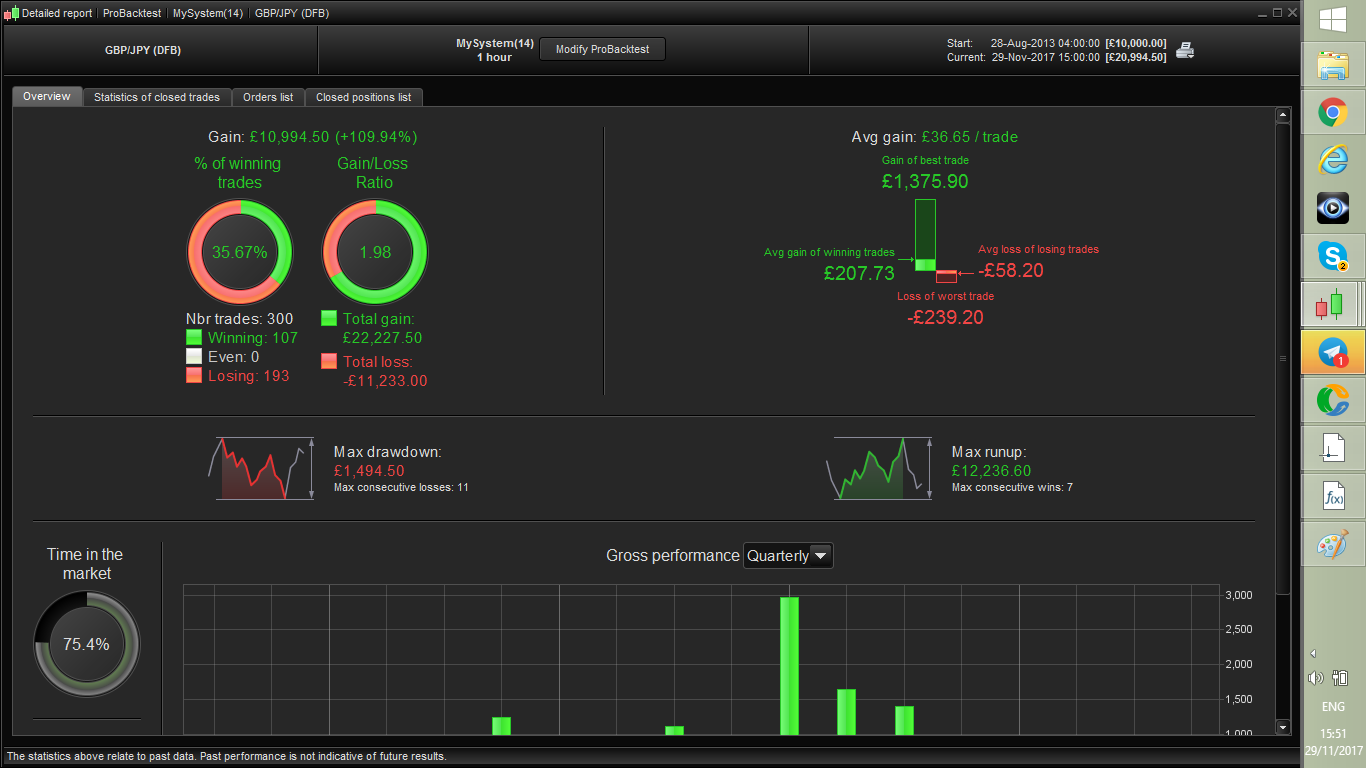Viewport: 1366px width, 768px height.
Task: Click the red Losing legend swatch
Action: [195, 376]
